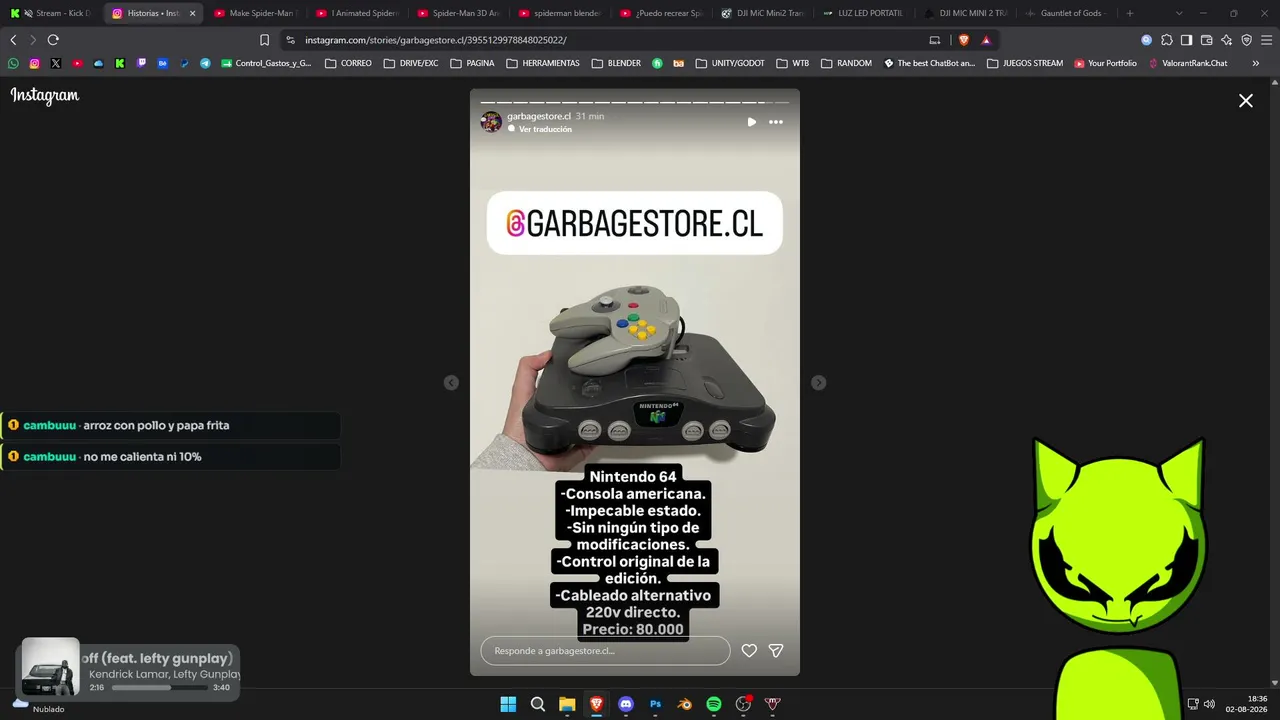
Task: Open Leo AI sparkle icon
Action: 1226,40
